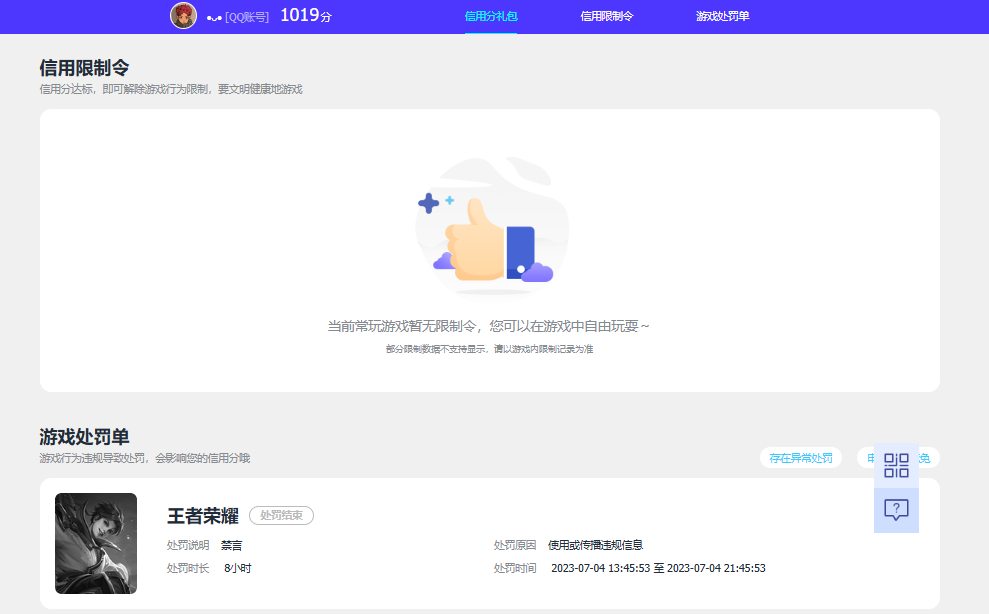Viewport: 989px width, 614px height.
Task: Click the 信用分达标 subtitle text
Action: 171,90
